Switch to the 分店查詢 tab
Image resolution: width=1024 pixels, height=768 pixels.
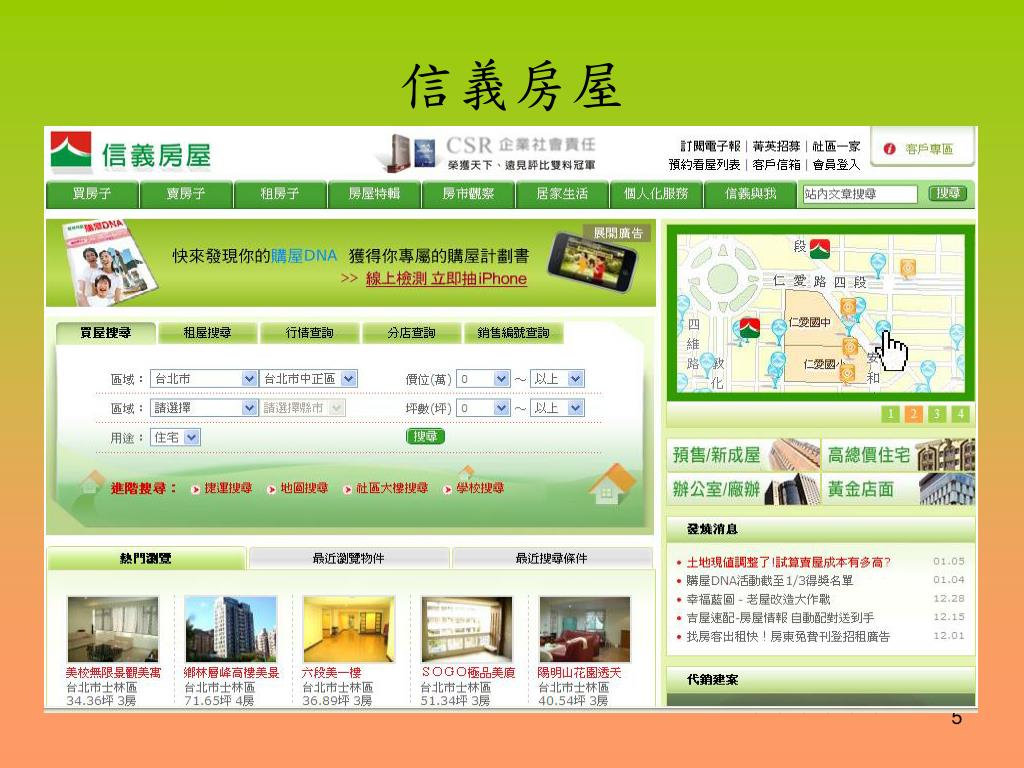[x=411, y=333]
